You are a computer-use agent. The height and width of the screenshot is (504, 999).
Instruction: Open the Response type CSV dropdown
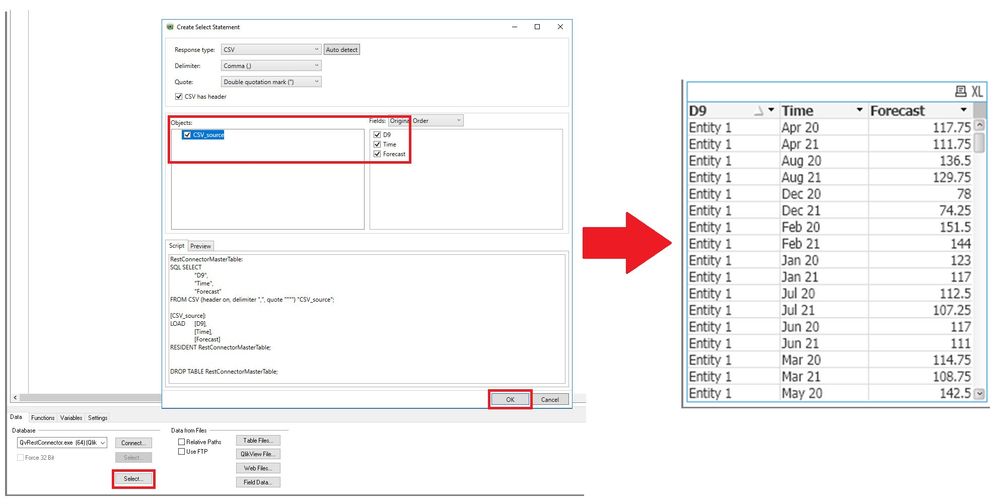click(x=271, y=50)
